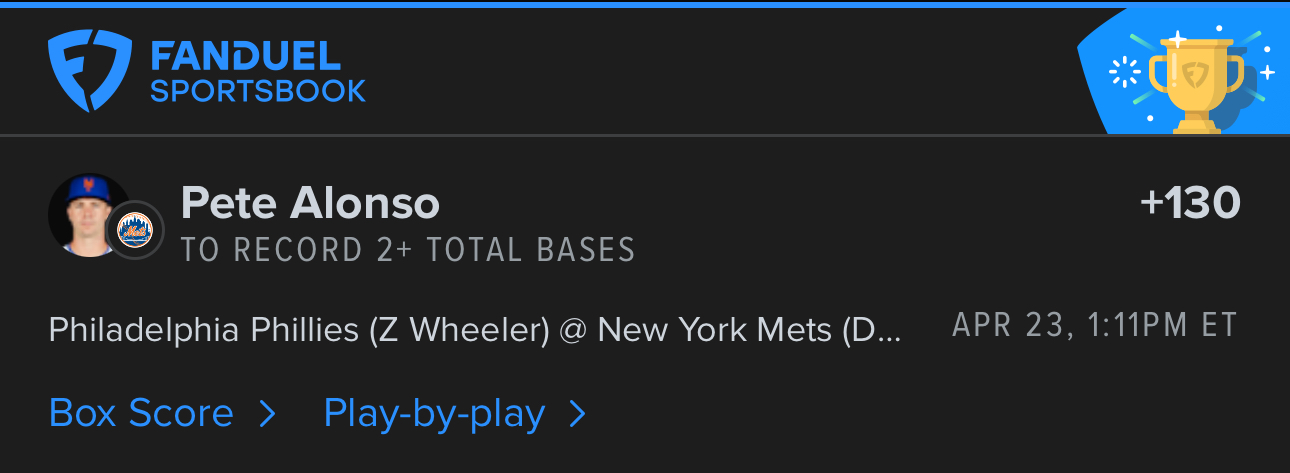Image resolution: width=1290 pixels, height=473 pixels.
Task: Expand the chevron beside Play-by-play
Action: point(577,414)
